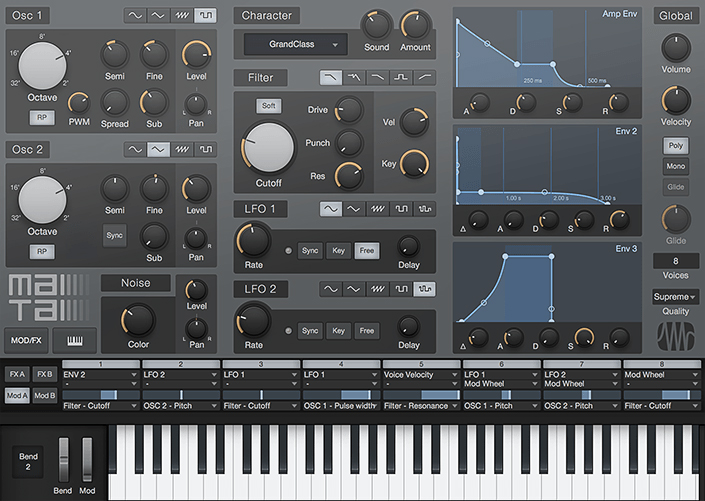The width and height of the screenshot is (705, 501).
Task: Show the keyboard panel icon button
Action: tap(75, 340)
